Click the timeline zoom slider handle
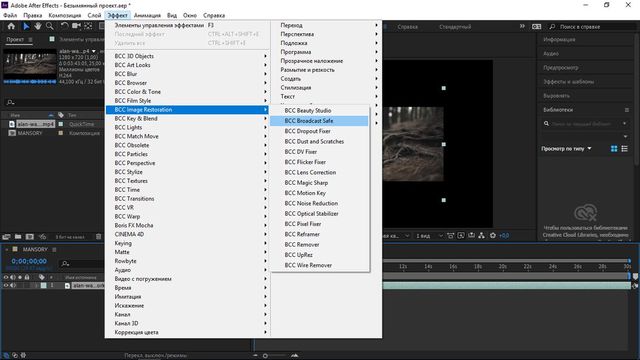Image resolution: width=640 pixels, height=360 pixels. [x=265, y=356]
